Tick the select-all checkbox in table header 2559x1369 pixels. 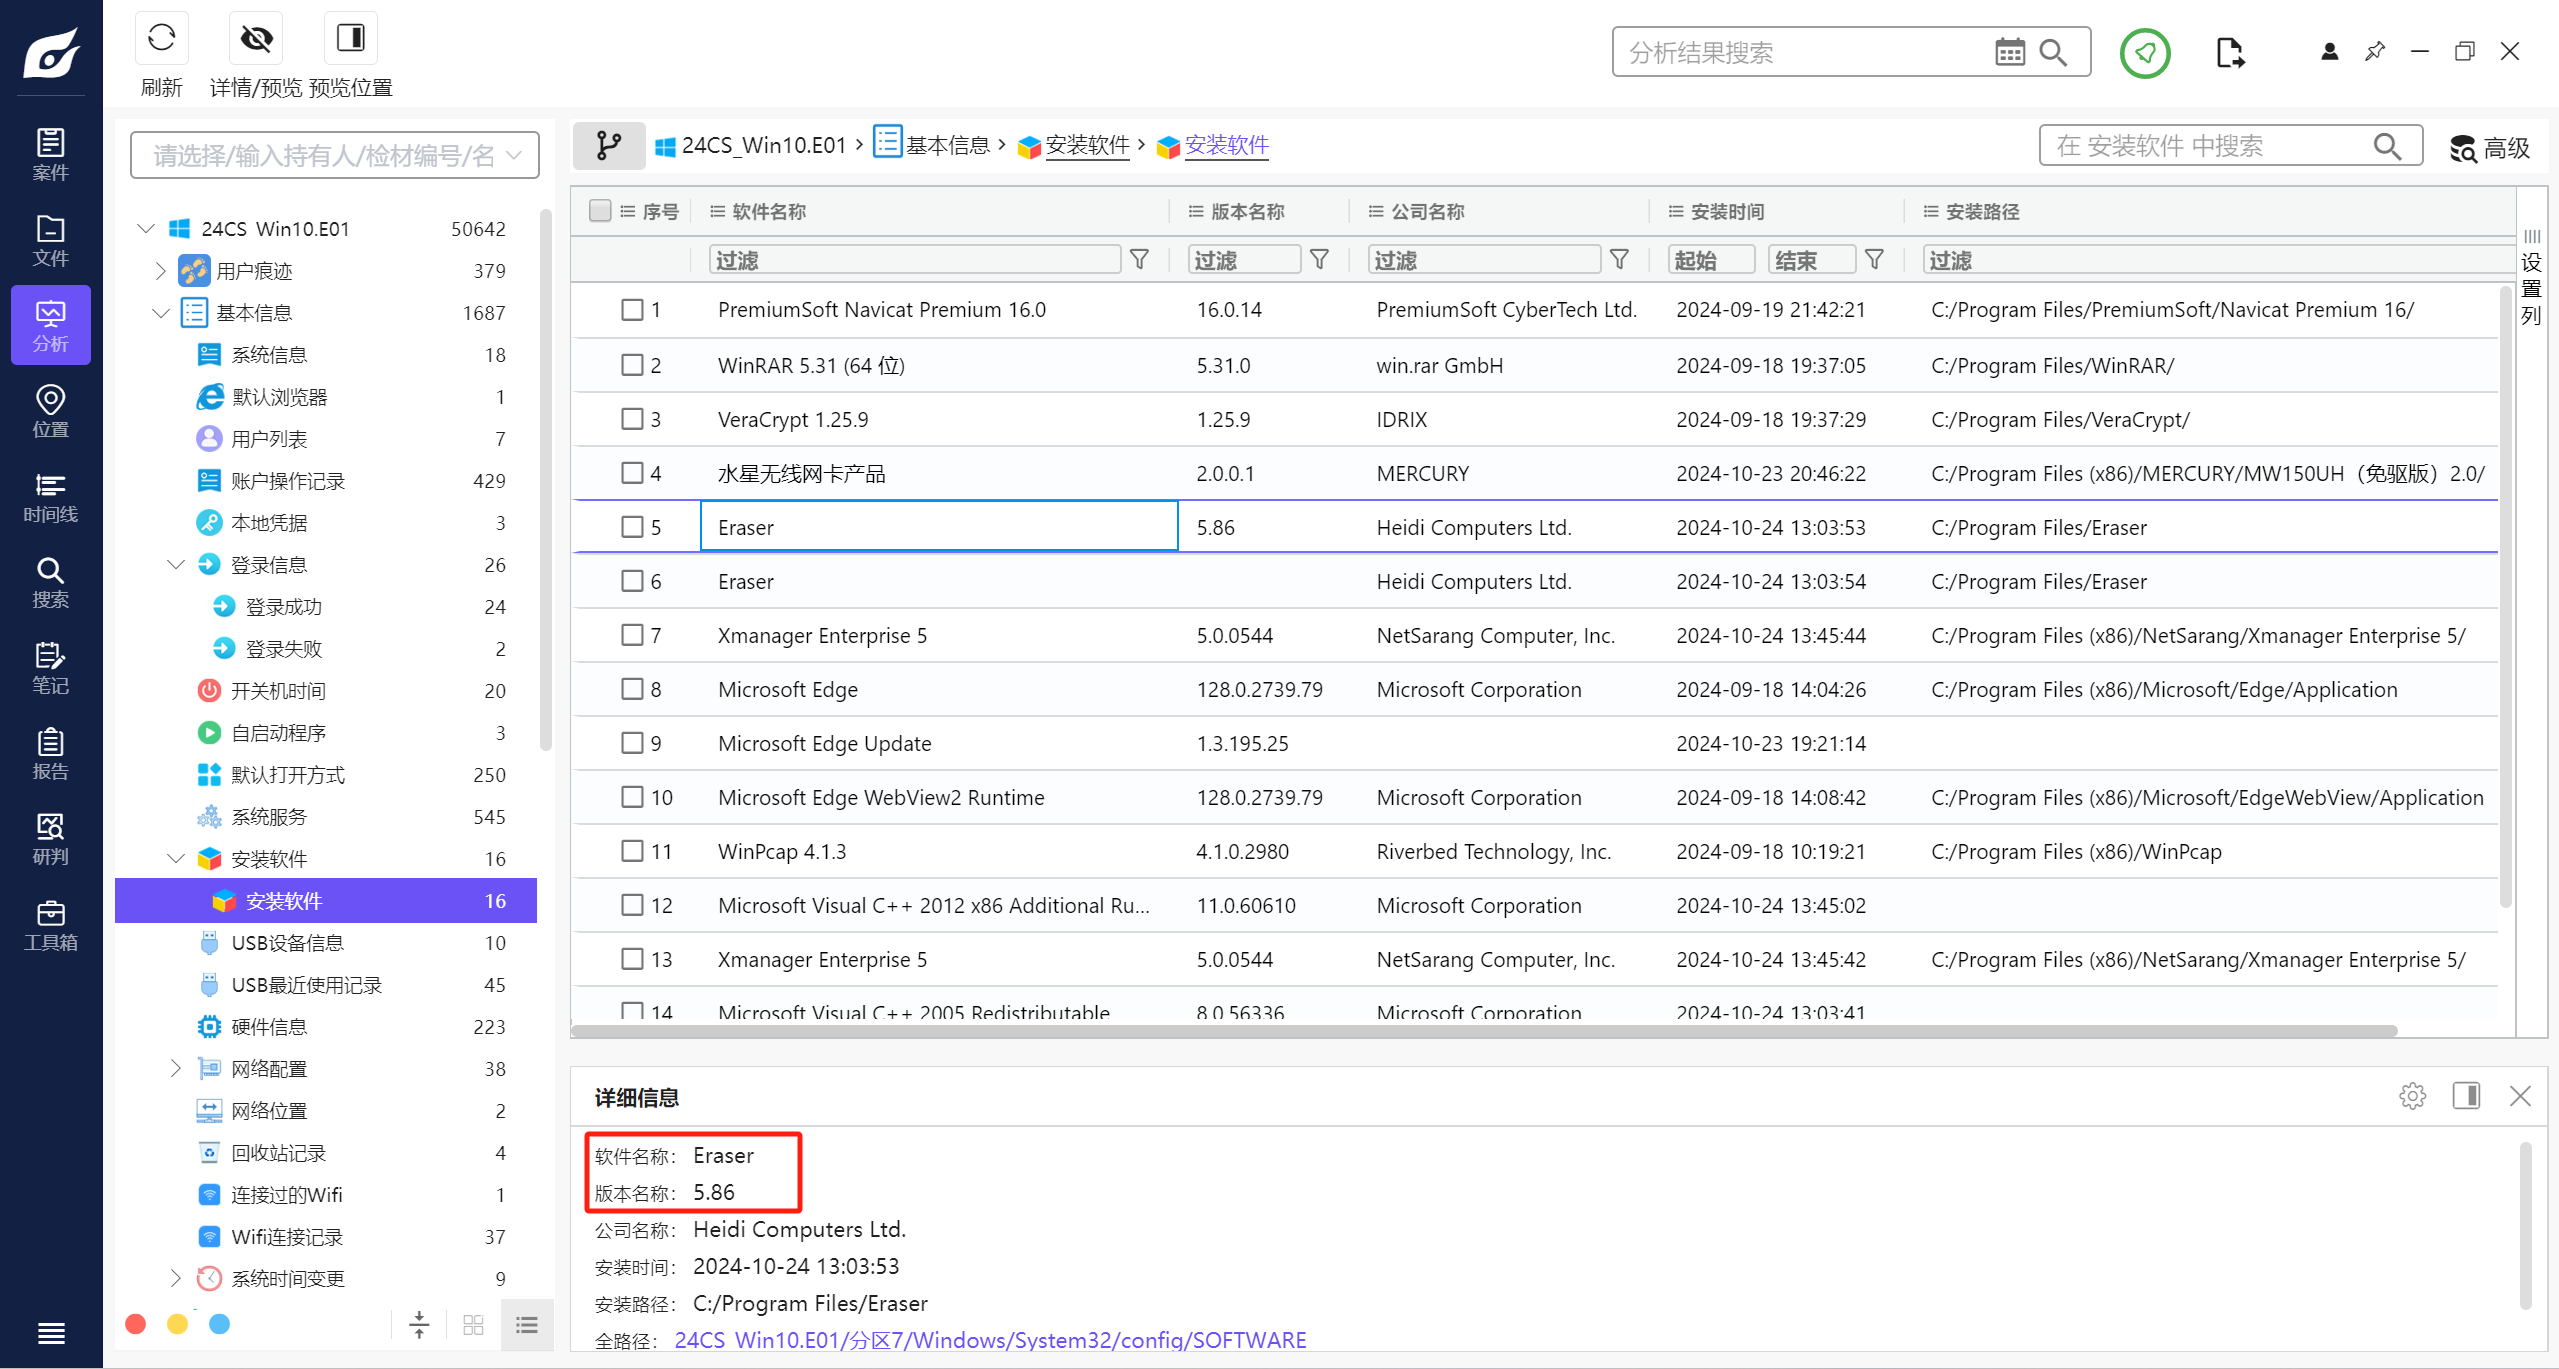[600, 211]
